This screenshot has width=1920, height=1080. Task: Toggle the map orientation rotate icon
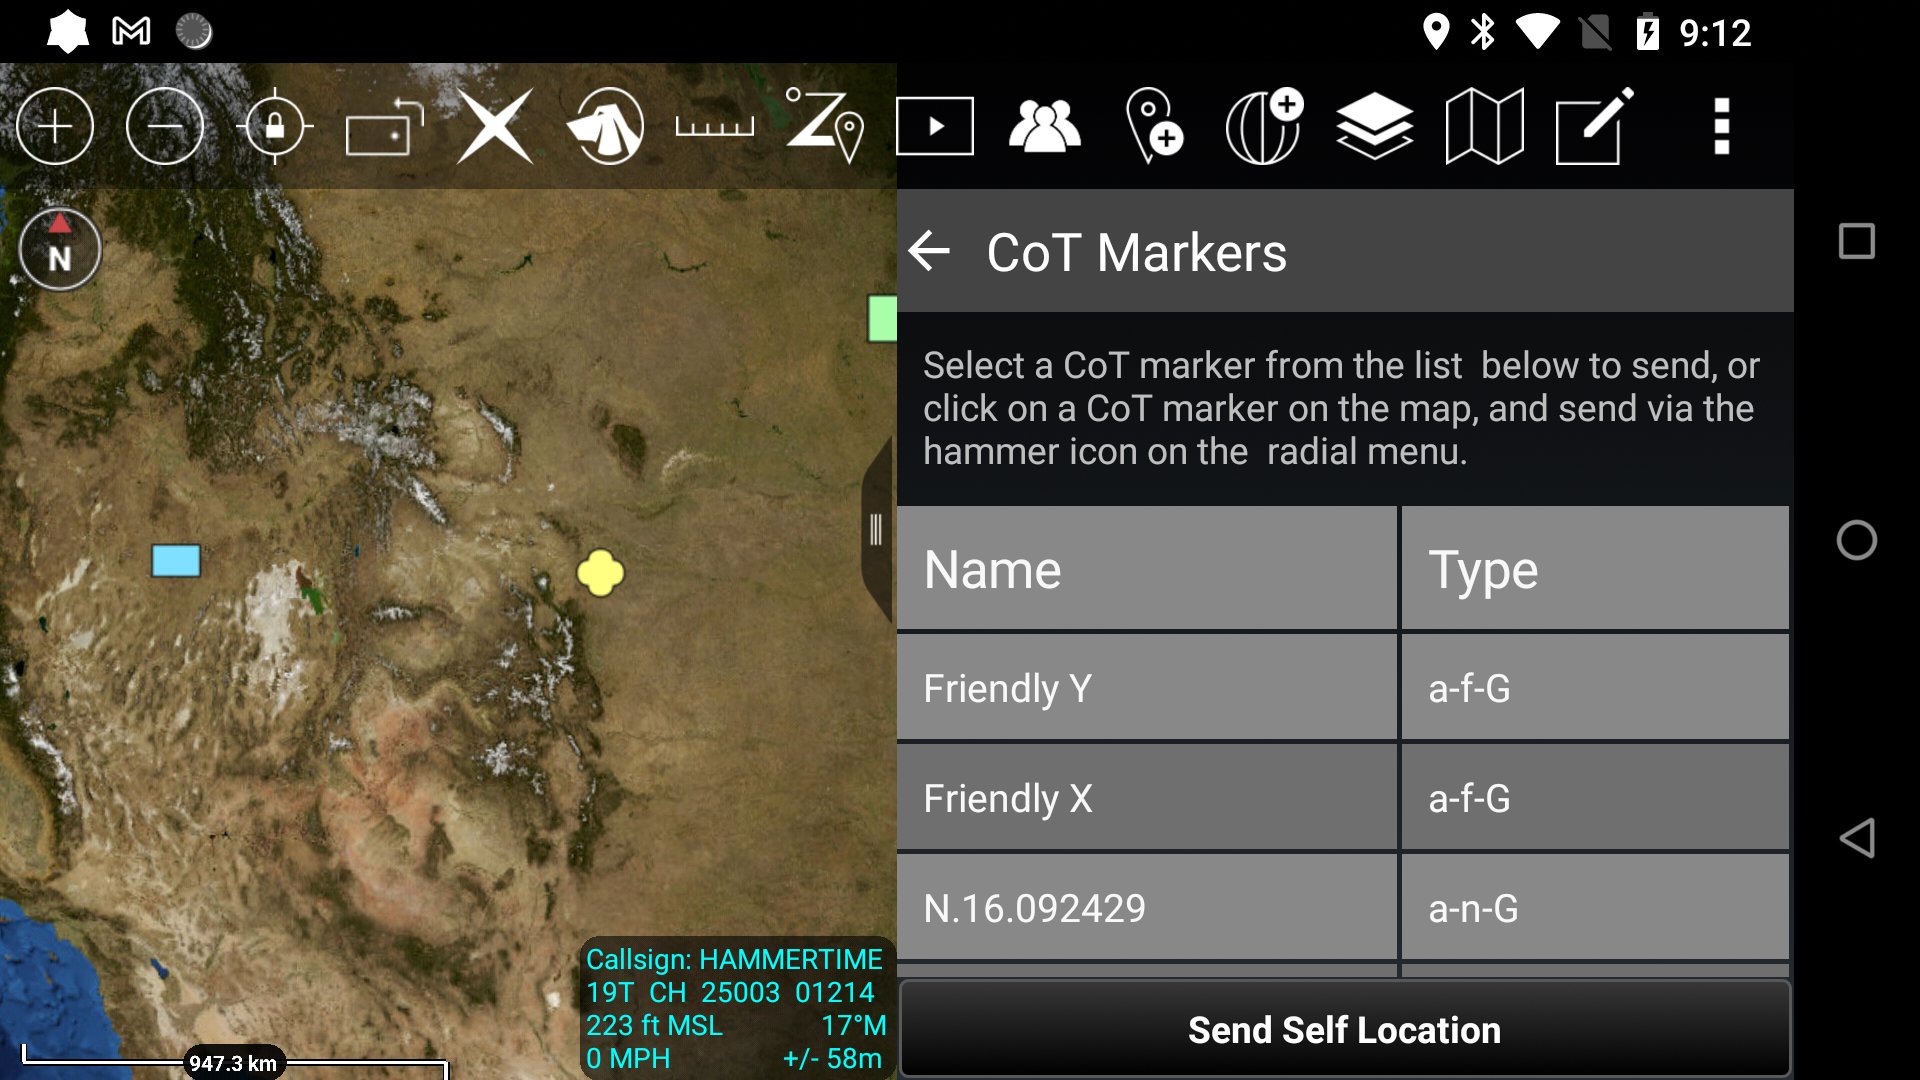[384, 127]
